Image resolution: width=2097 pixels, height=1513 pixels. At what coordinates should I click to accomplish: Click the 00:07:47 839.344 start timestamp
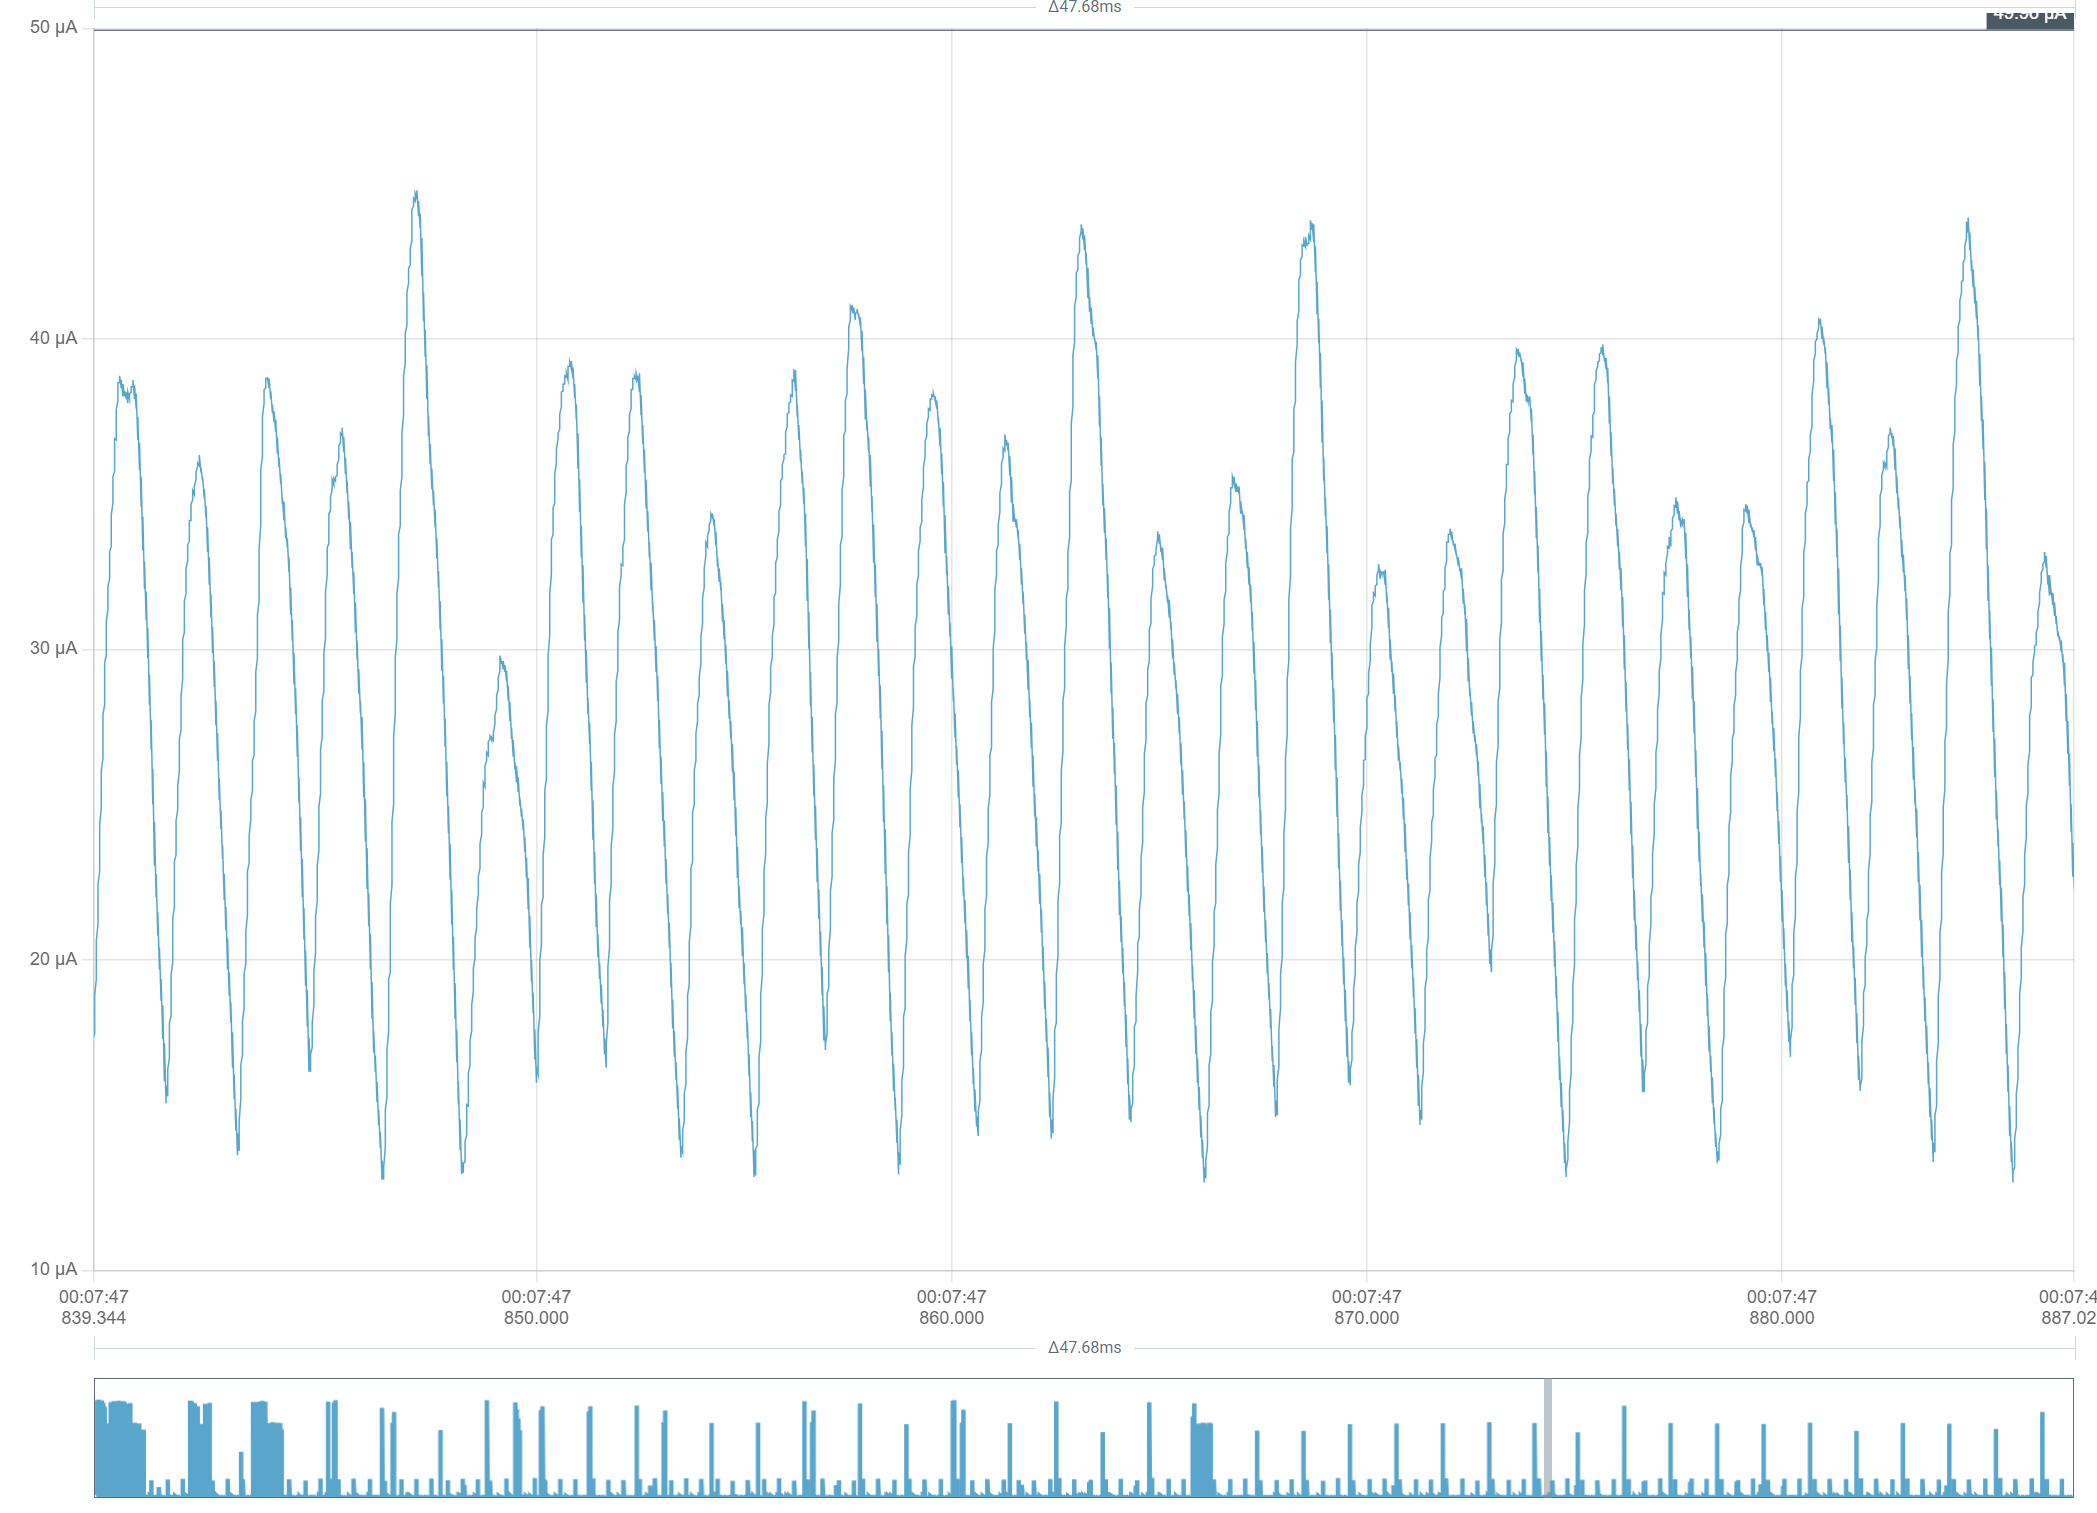(x=93, y=1307)
